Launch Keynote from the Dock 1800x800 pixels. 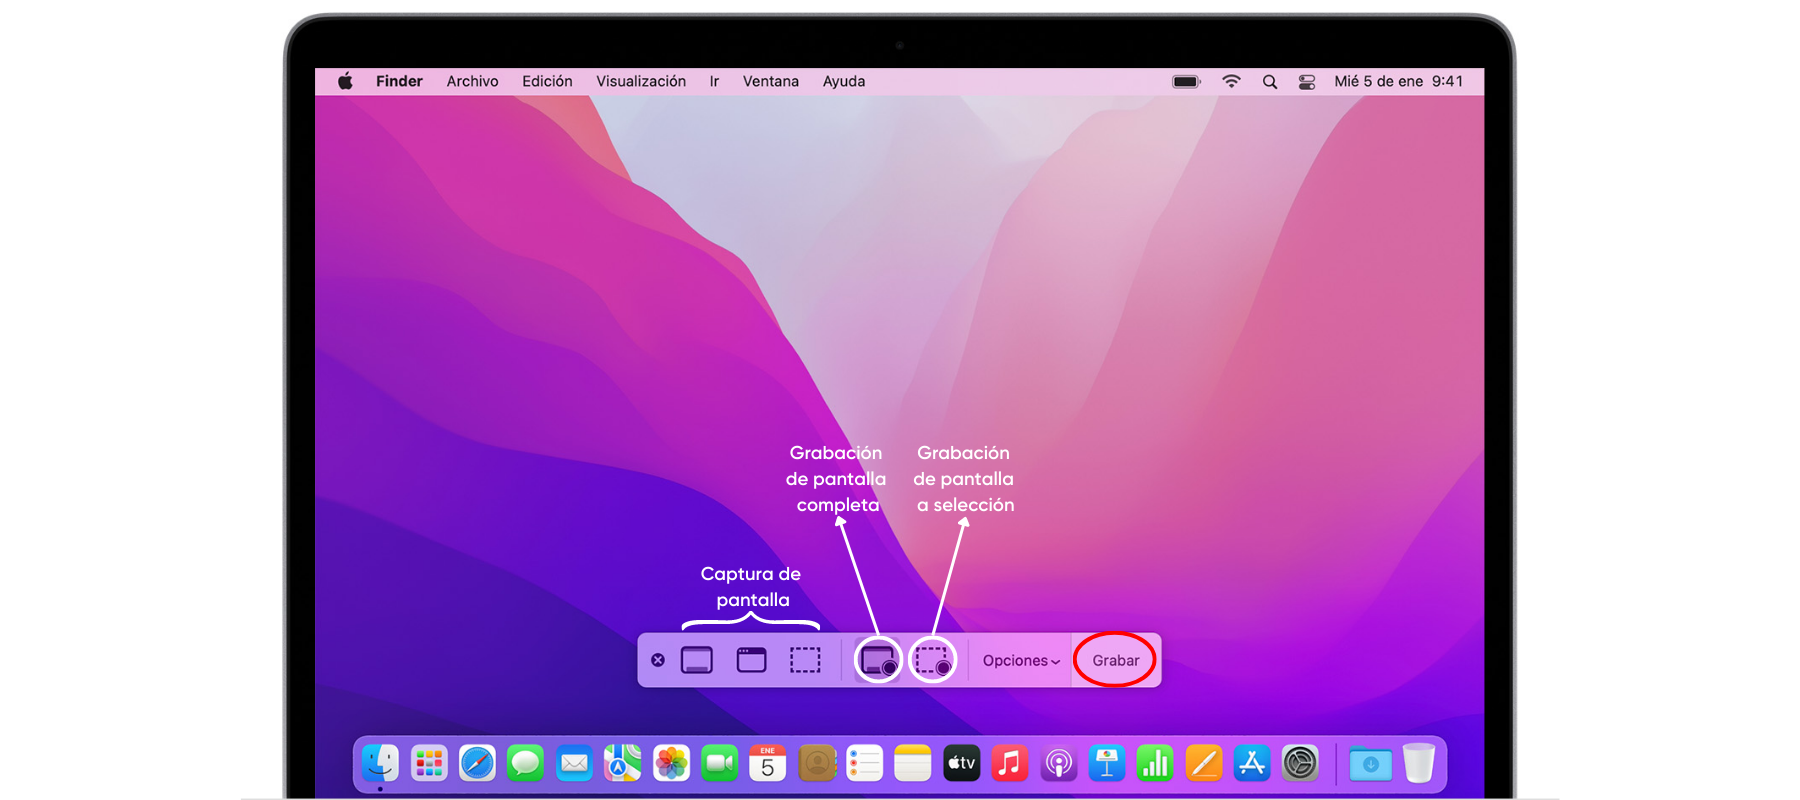pyautogui.click(x=1107, y=765)
